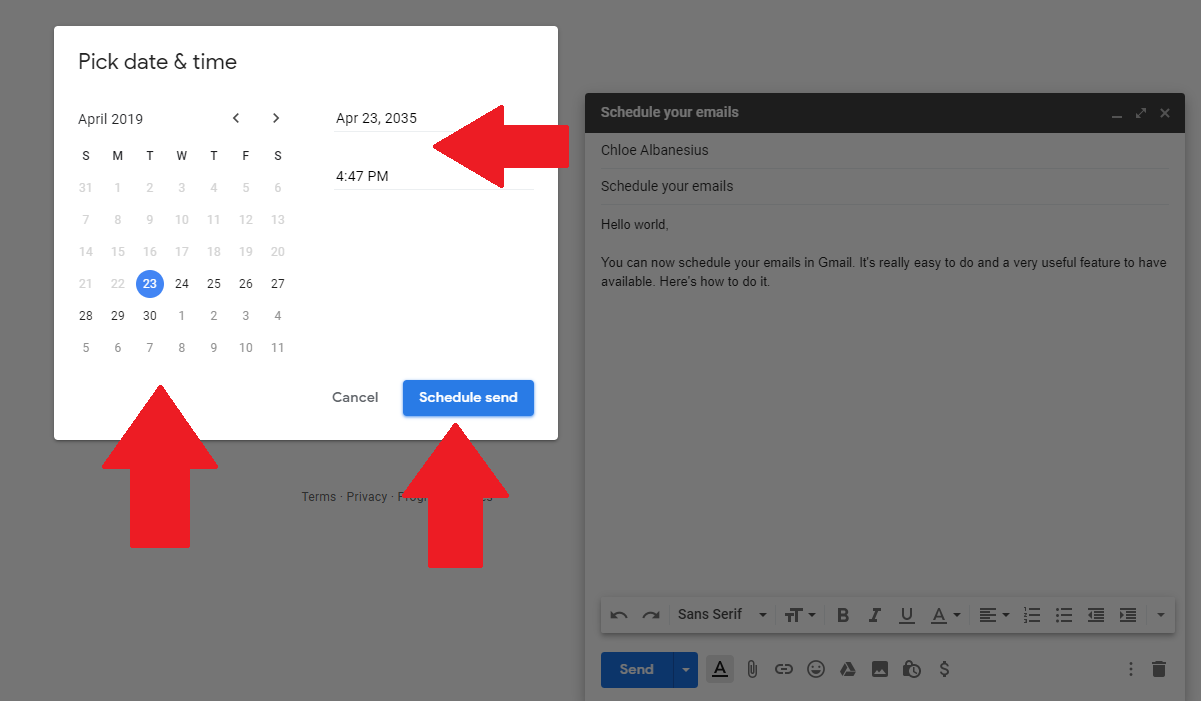
Task: Insert a bulleted list
Action: click(x=1064, y=615)
